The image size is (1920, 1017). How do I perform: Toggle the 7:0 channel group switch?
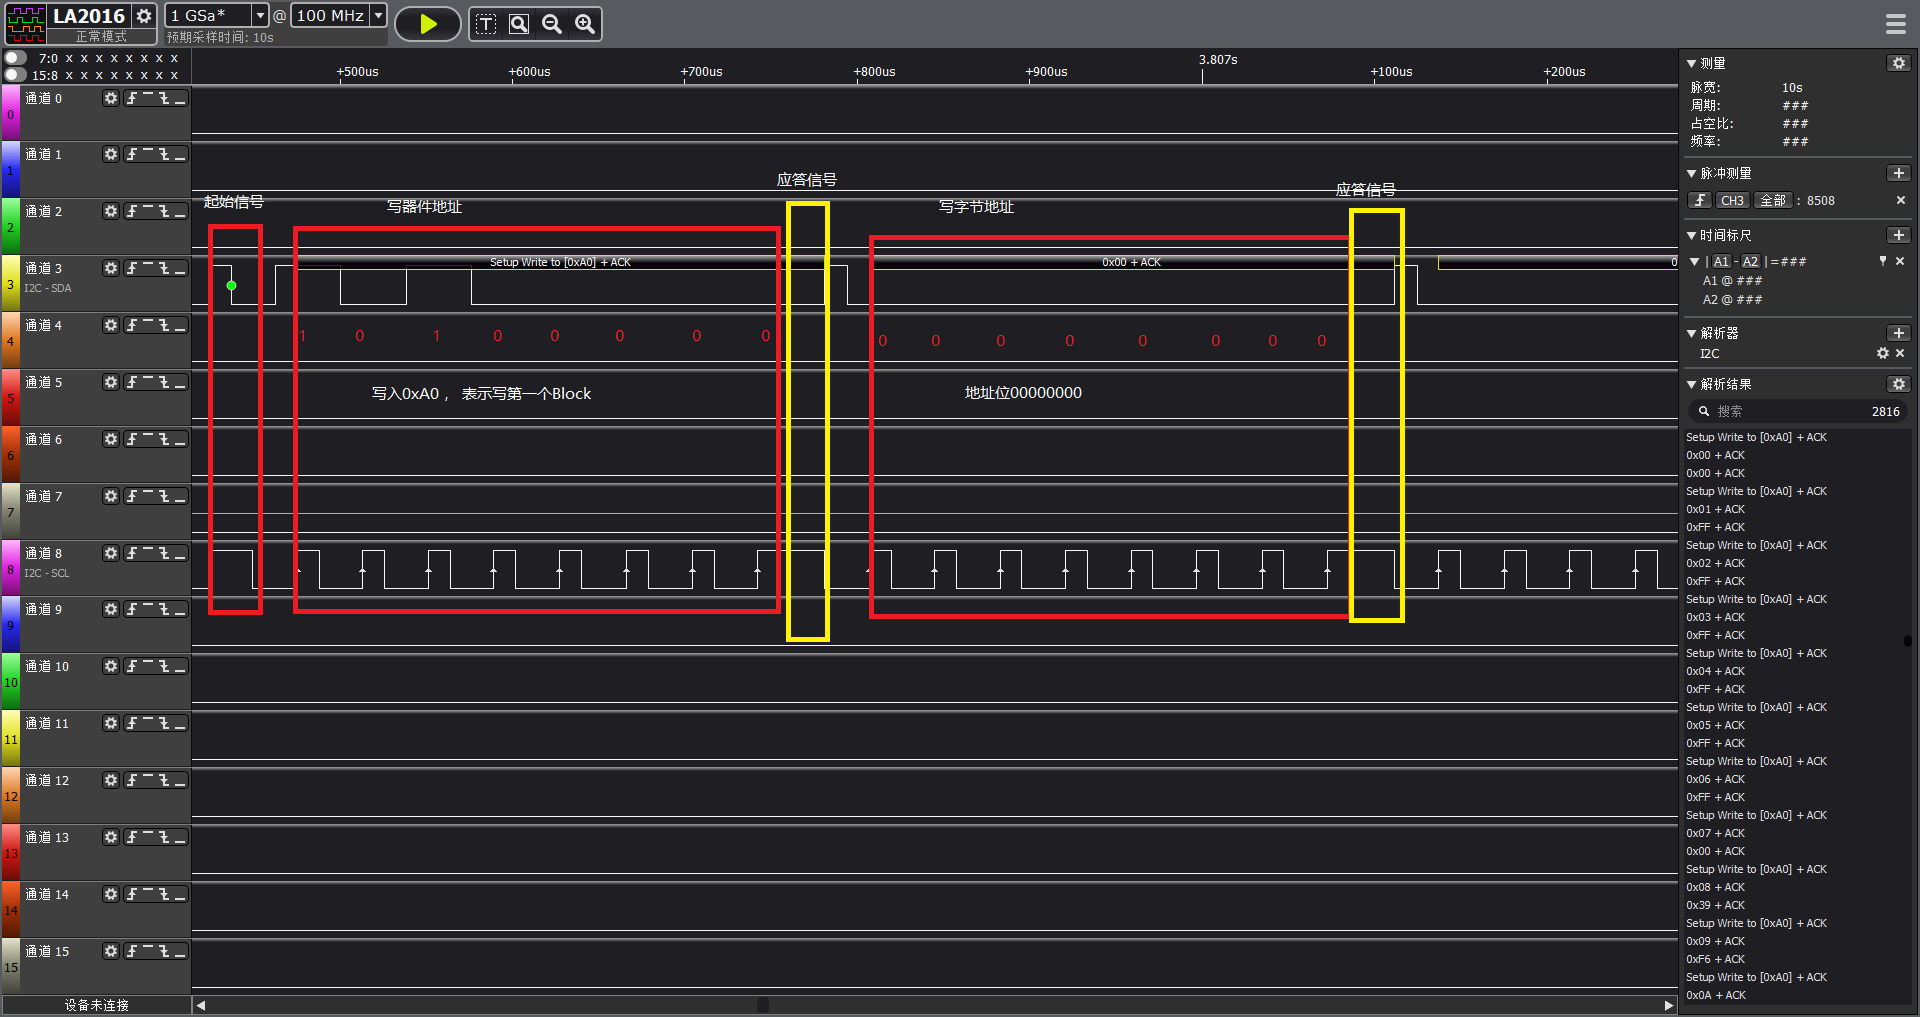(15, 58)
